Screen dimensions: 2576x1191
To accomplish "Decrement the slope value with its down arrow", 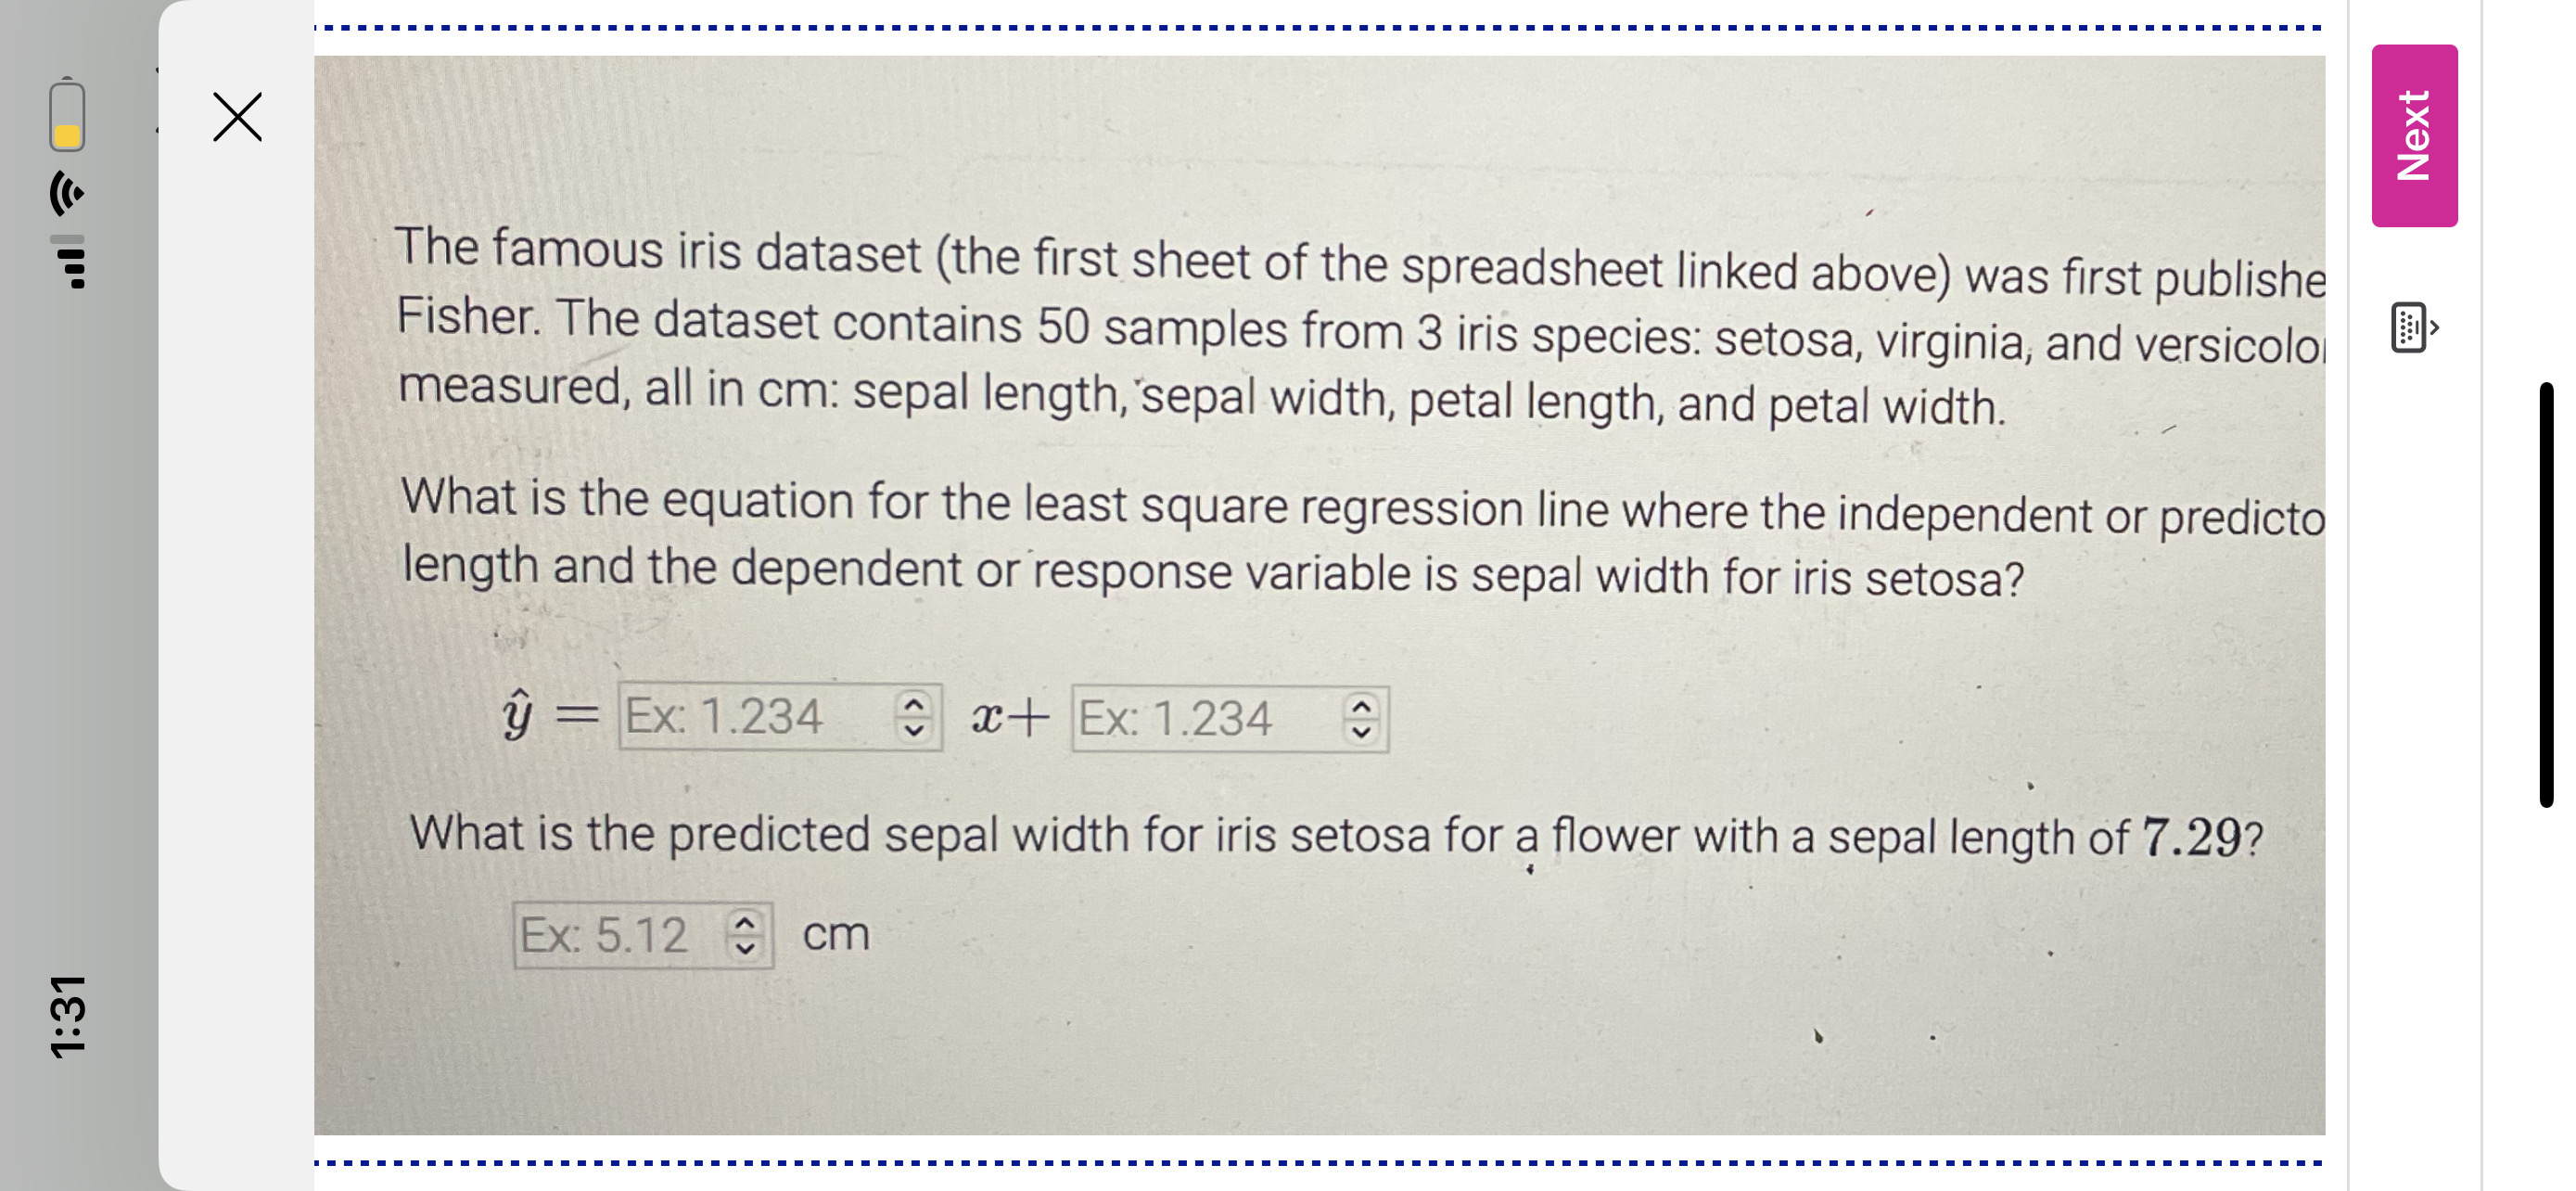I will point(917,731).
